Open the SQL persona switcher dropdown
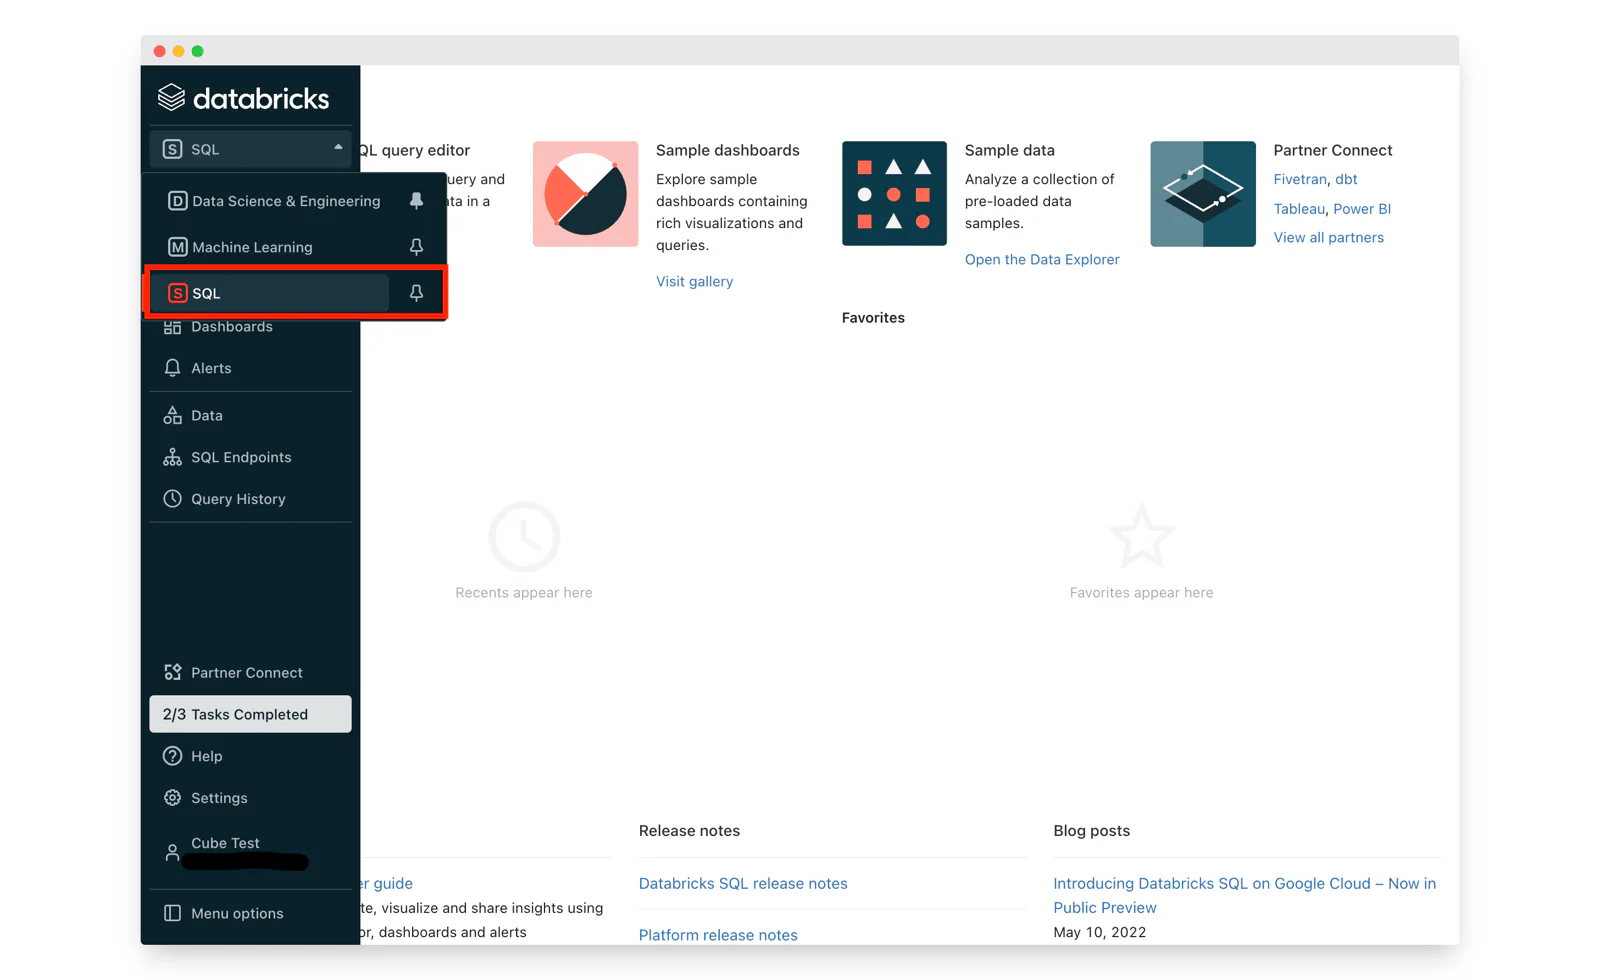This screenshot has width=1600, height=980. pos(250,149)
